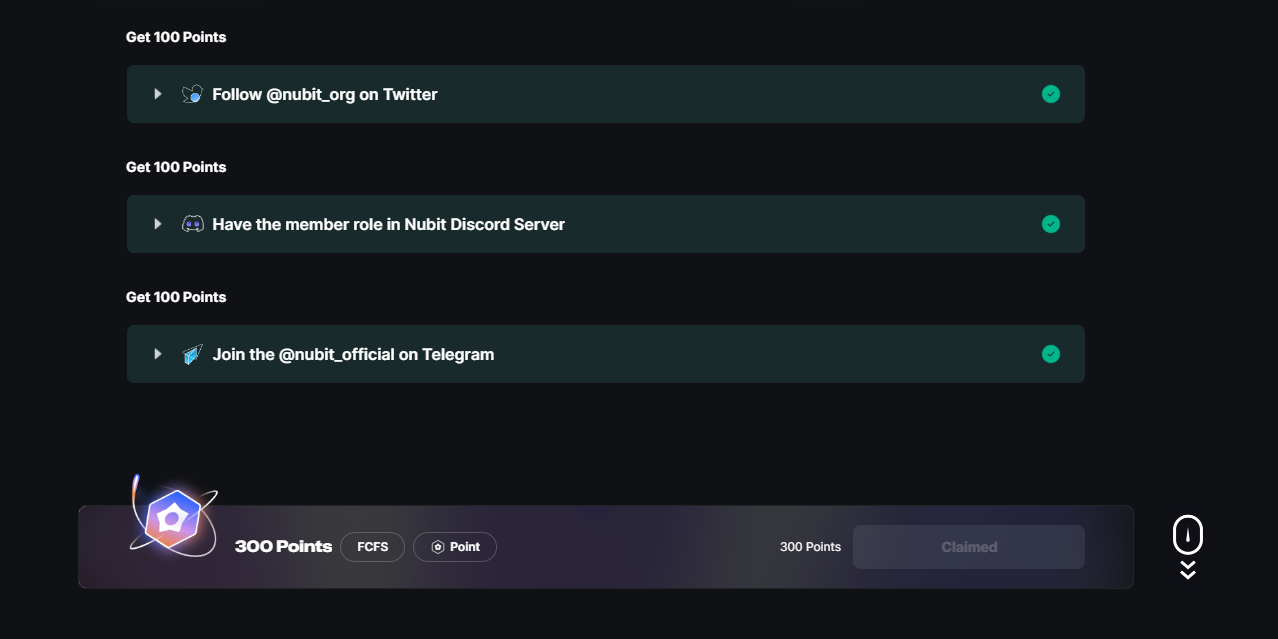
Task: Click the green checkmark on Discord task
Action: [x=1051, y=224]
